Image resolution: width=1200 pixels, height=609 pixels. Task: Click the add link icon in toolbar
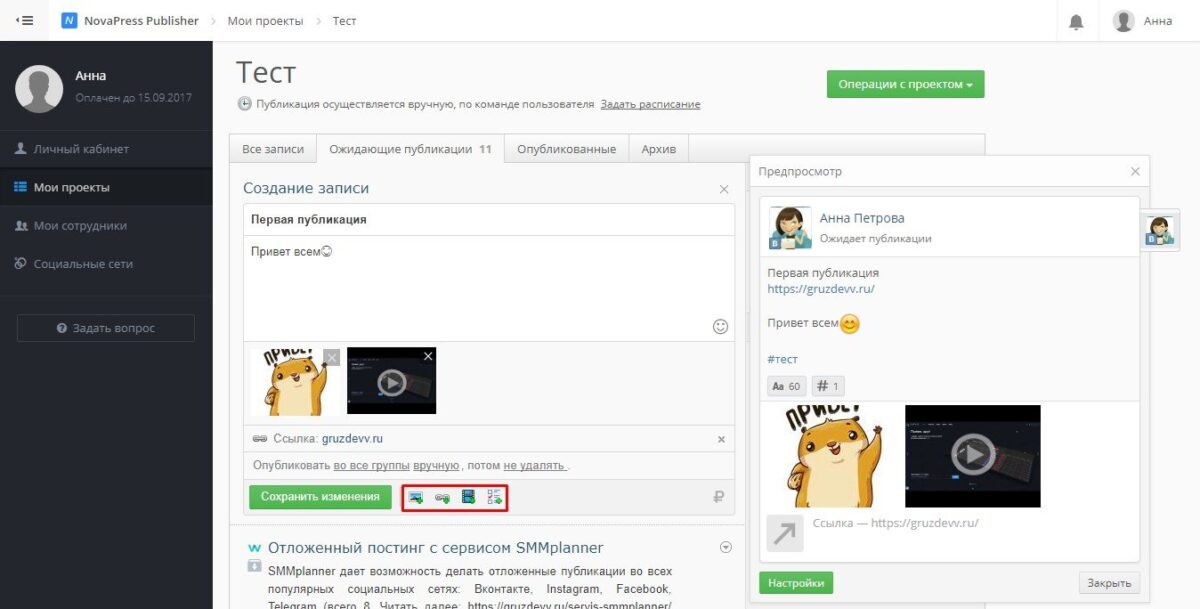442,497
